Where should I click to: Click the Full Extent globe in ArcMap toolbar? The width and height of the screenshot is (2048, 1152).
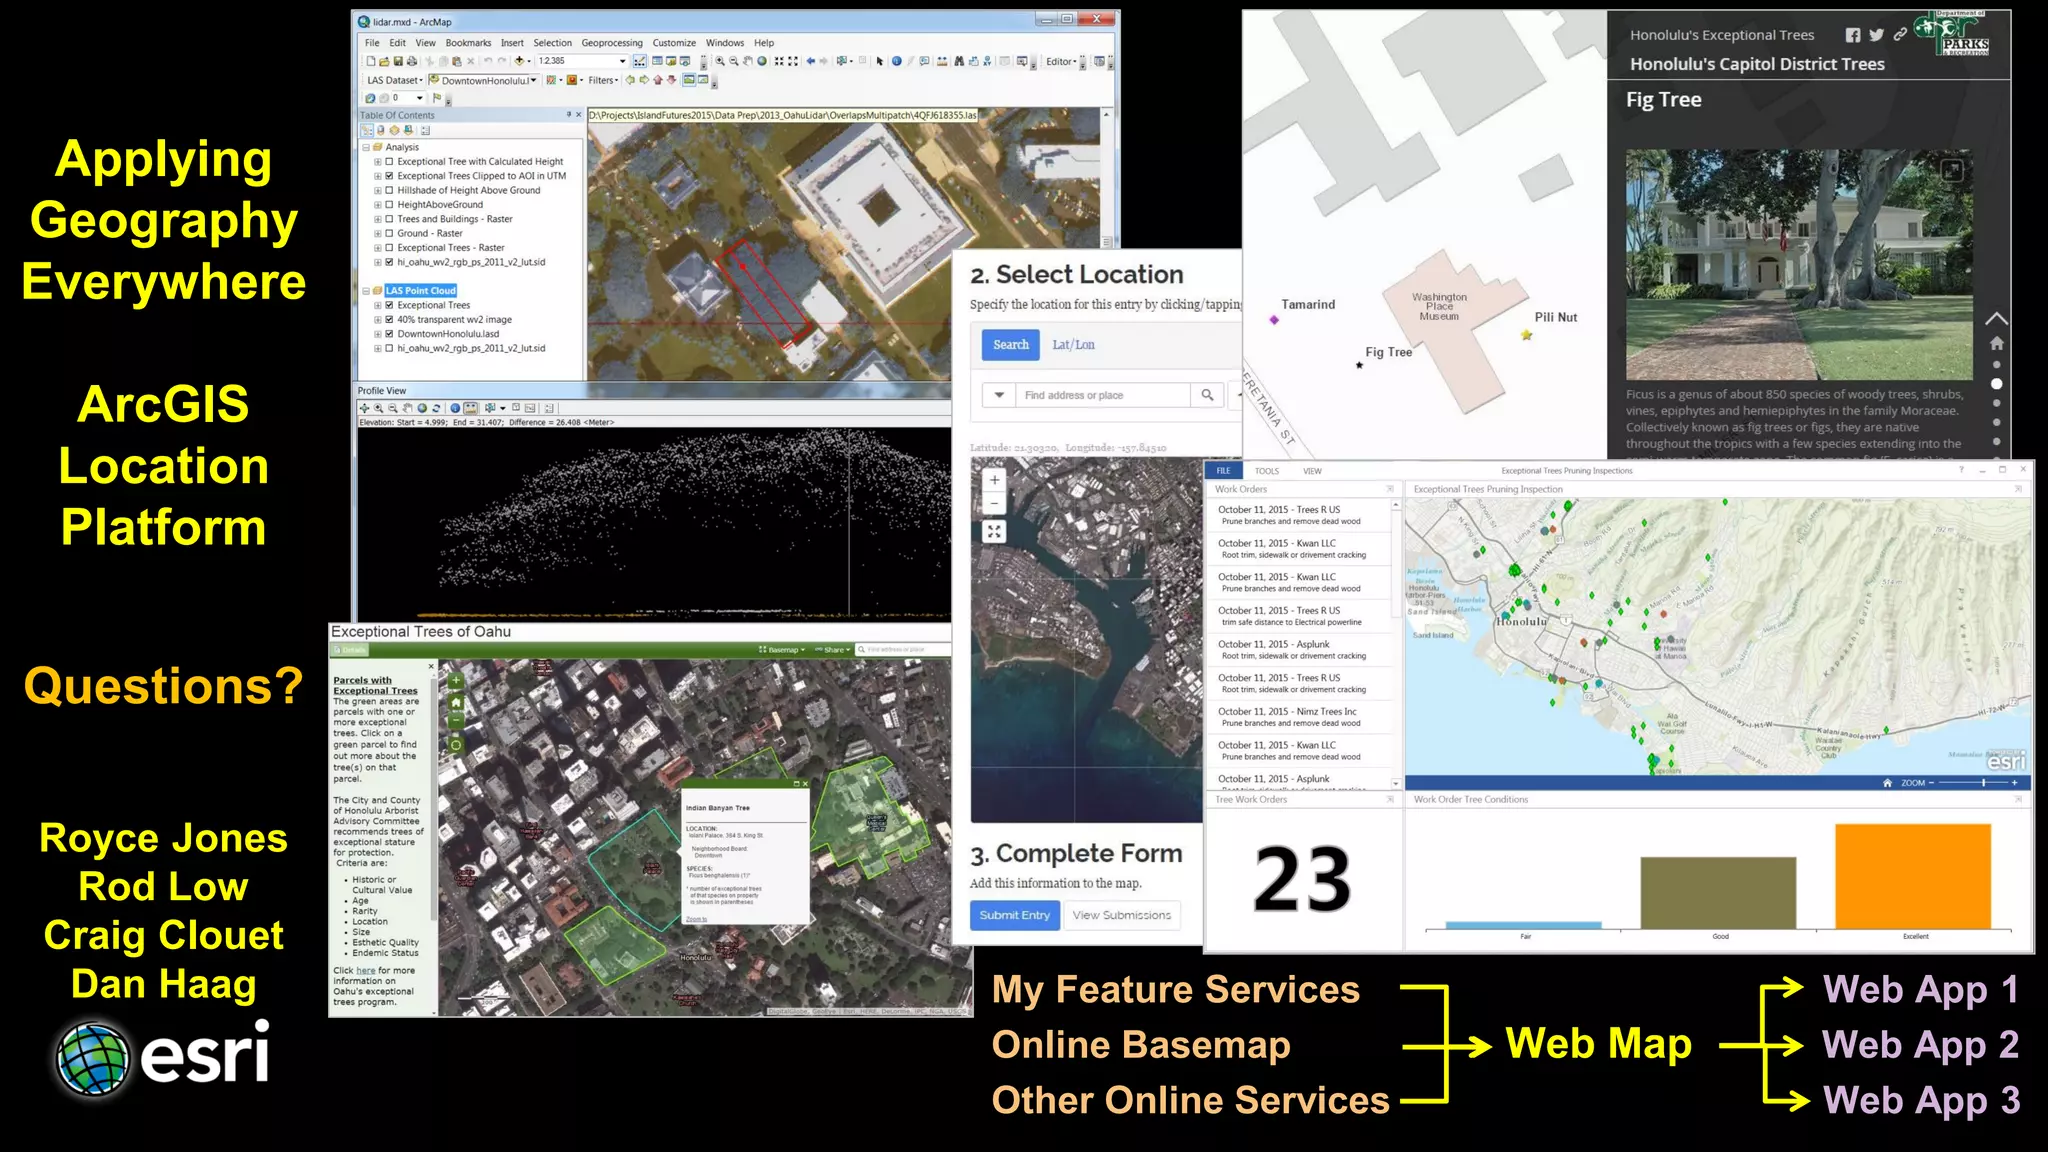pyautogui.click(x=762, y=61)
